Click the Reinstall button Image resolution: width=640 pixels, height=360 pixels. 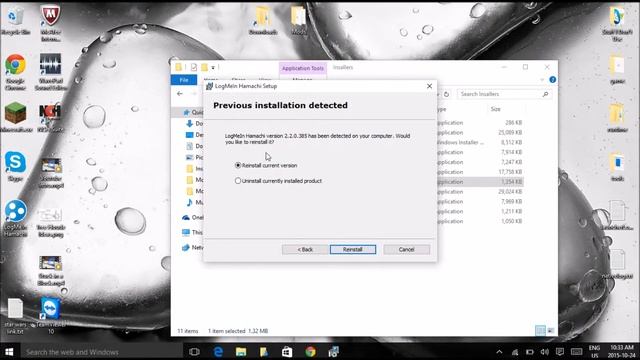(353, 249)
